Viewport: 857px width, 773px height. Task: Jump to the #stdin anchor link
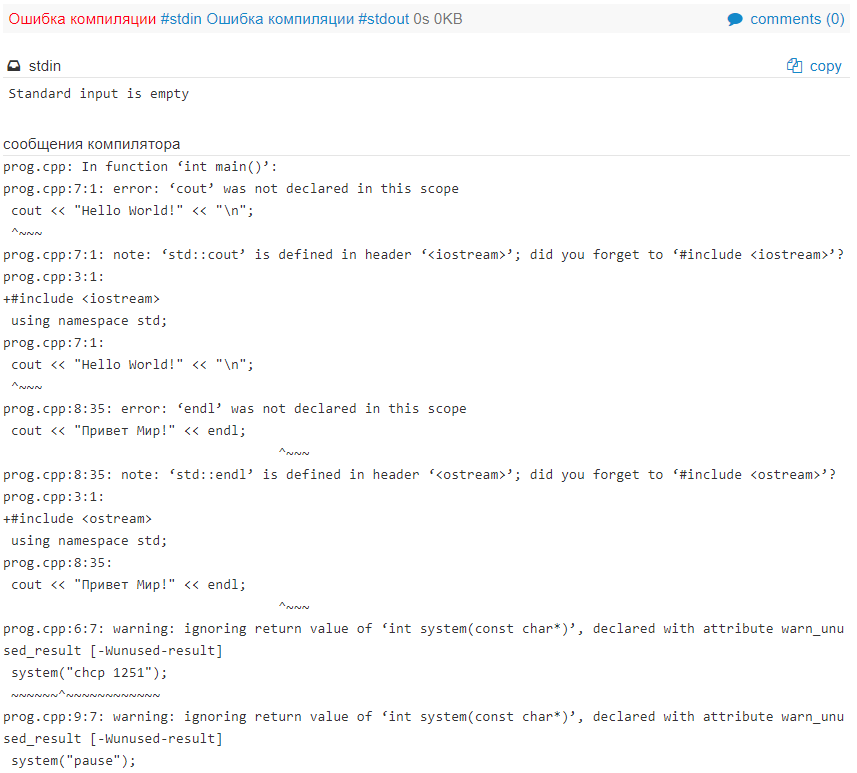tap(181, 19)
